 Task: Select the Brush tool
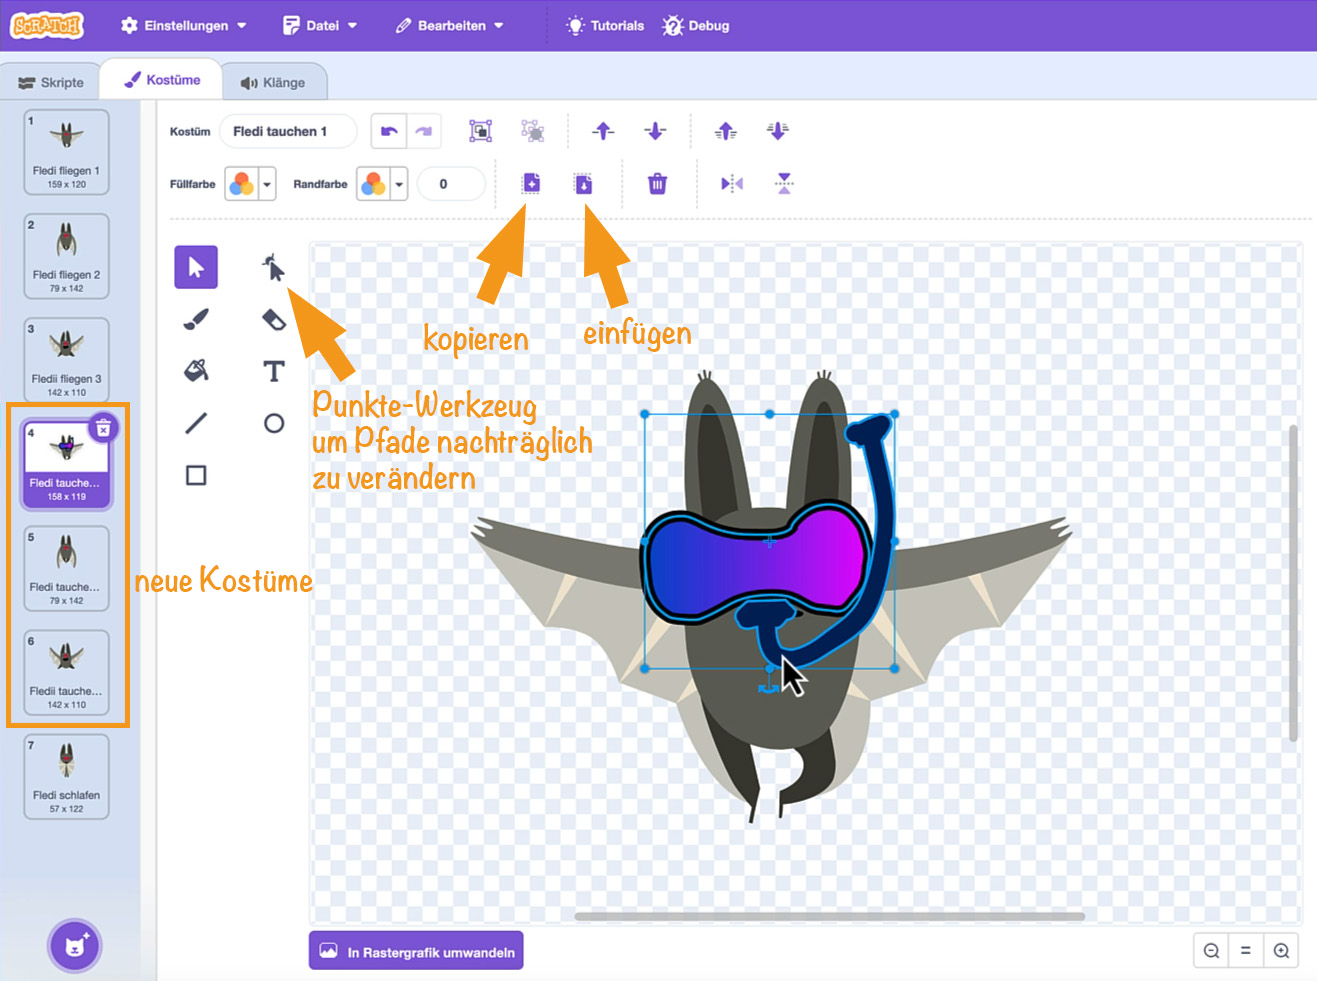pos(196,319)
